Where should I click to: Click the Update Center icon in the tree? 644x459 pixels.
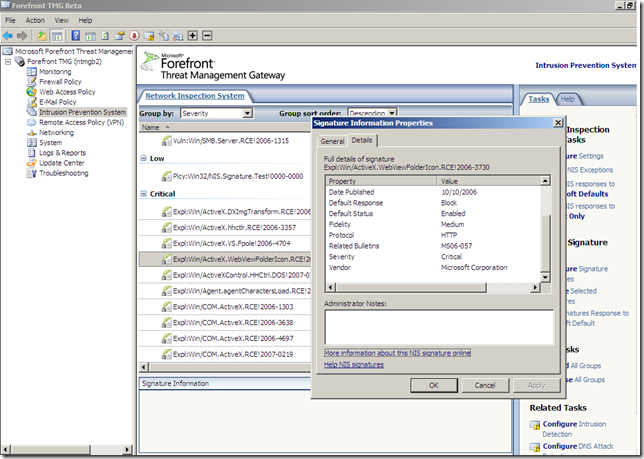click(32, 163)
